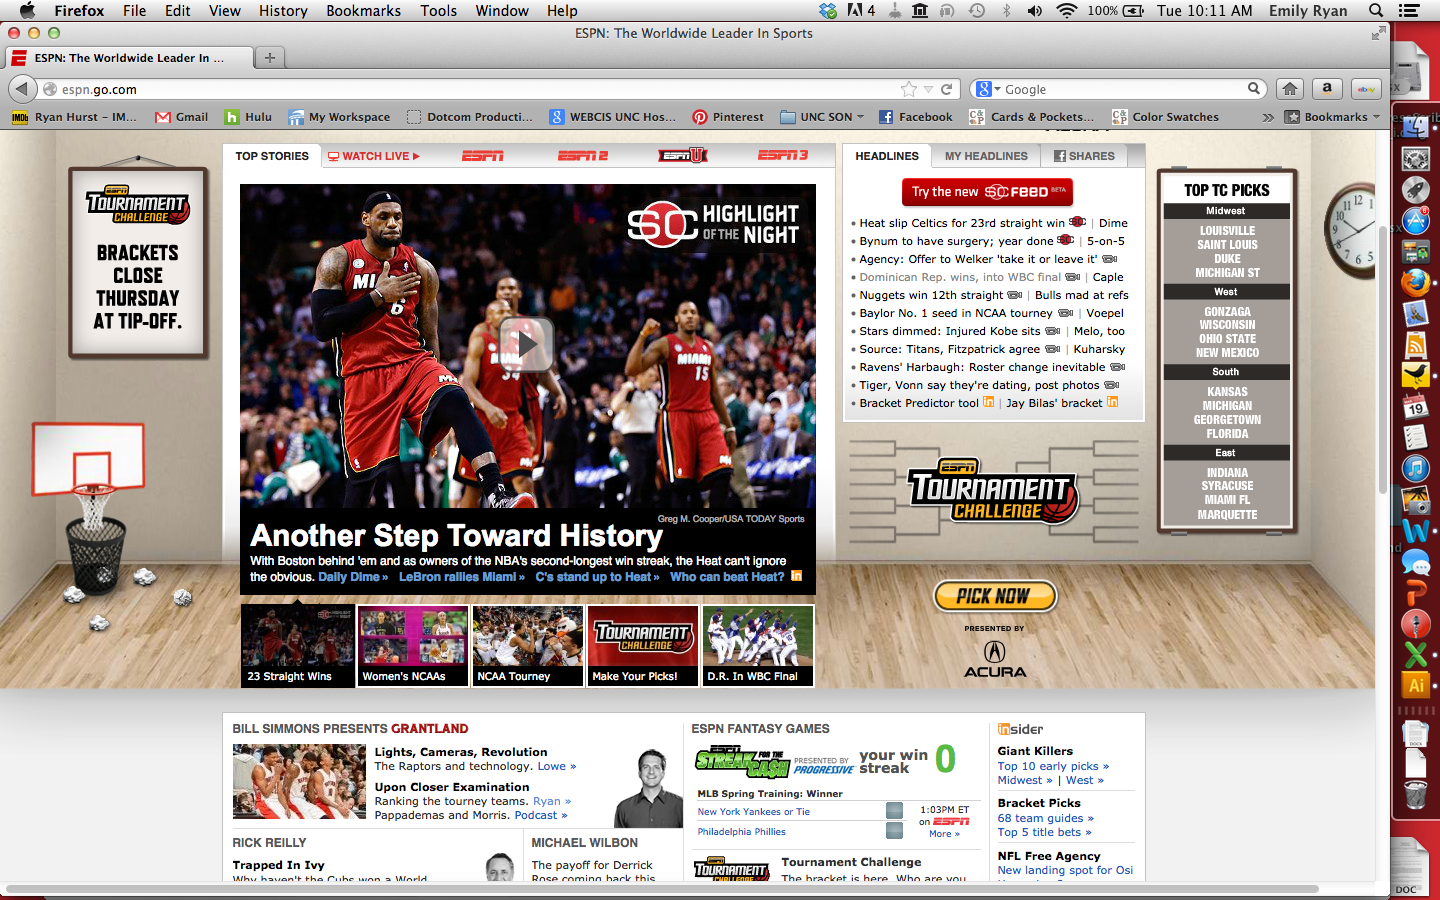Screen dimensions: 1440x900
Task: Open the Brackets Close Thursday poster
Action: pyautogui.click(x=138, y=264)
